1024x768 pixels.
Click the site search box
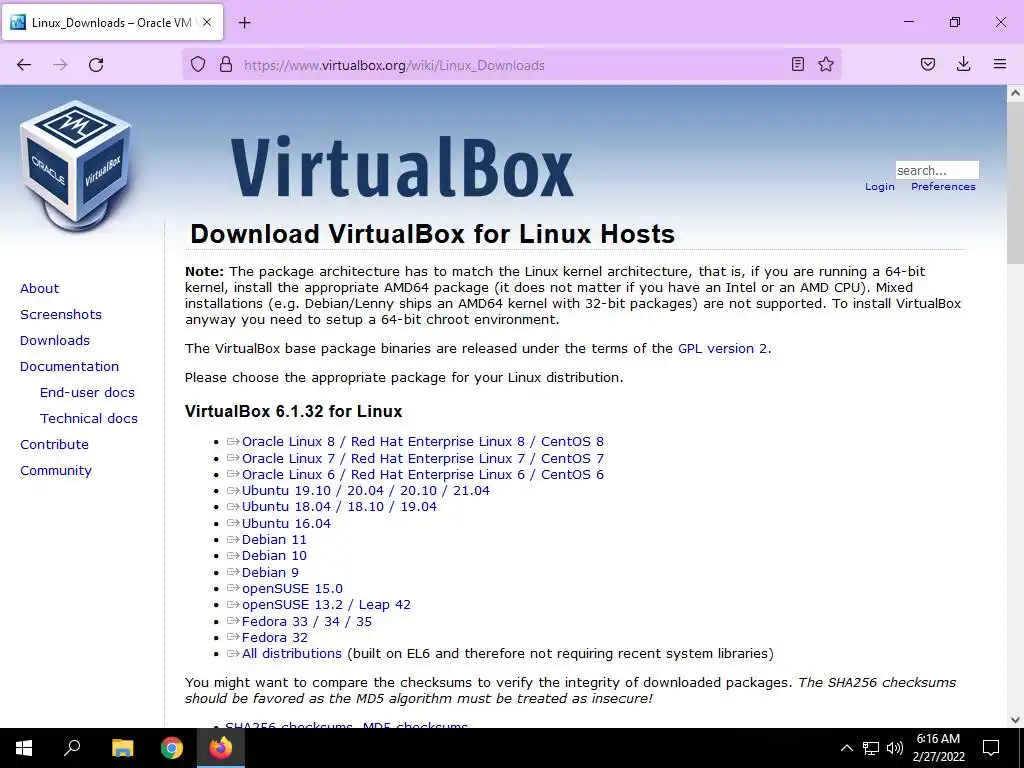click(x=936, y=170)
